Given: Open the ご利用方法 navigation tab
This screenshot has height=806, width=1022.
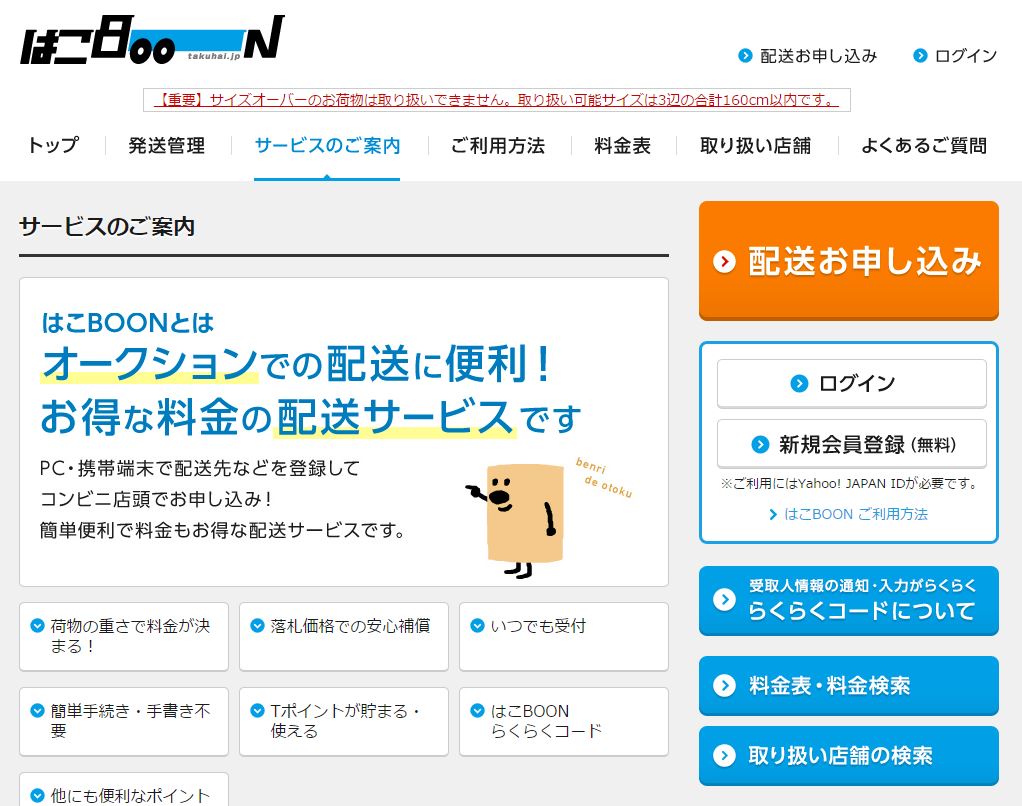Looking at the screenshot, I should click(497, 145).
